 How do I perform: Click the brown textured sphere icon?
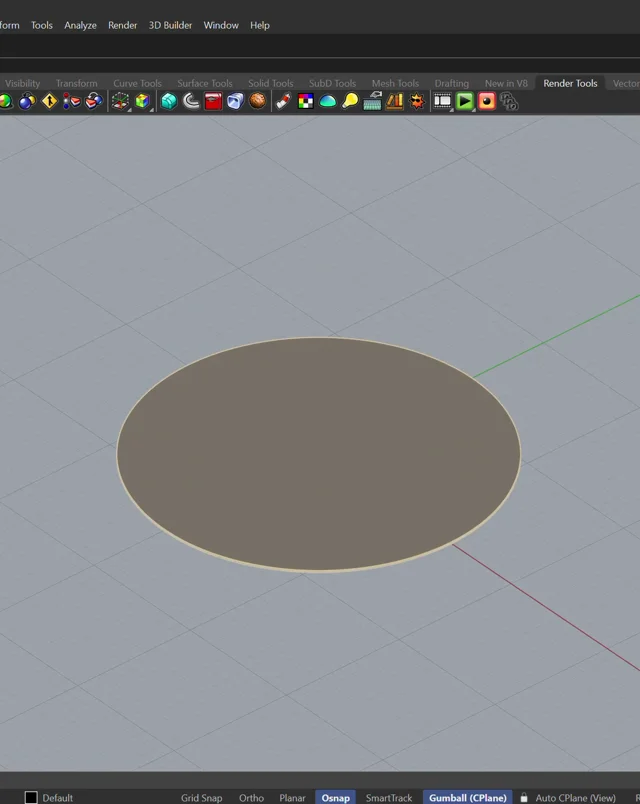point(257,101)
